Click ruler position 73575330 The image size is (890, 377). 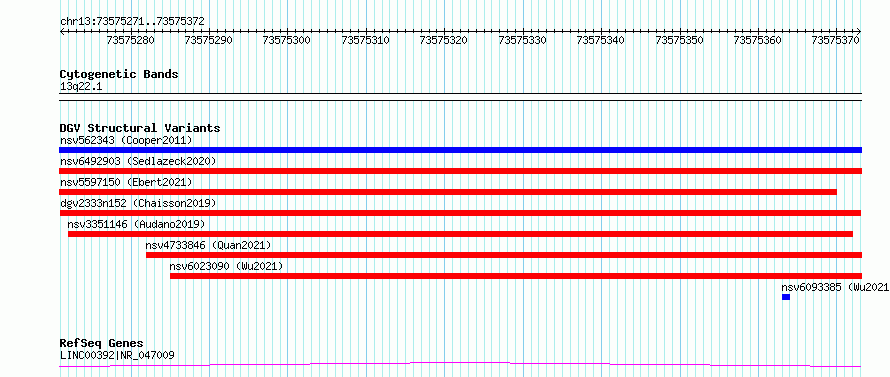click(x=522, y=40)
